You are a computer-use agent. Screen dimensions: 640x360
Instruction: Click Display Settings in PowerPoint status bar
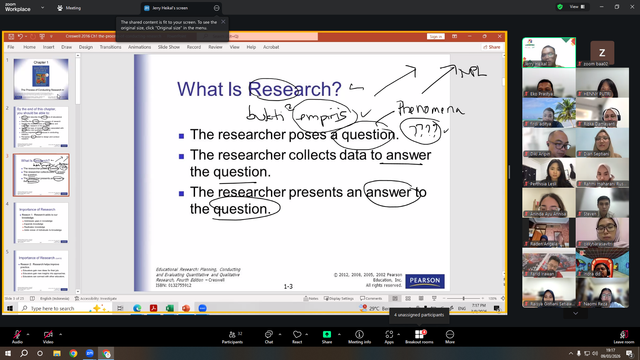point(339,298)
